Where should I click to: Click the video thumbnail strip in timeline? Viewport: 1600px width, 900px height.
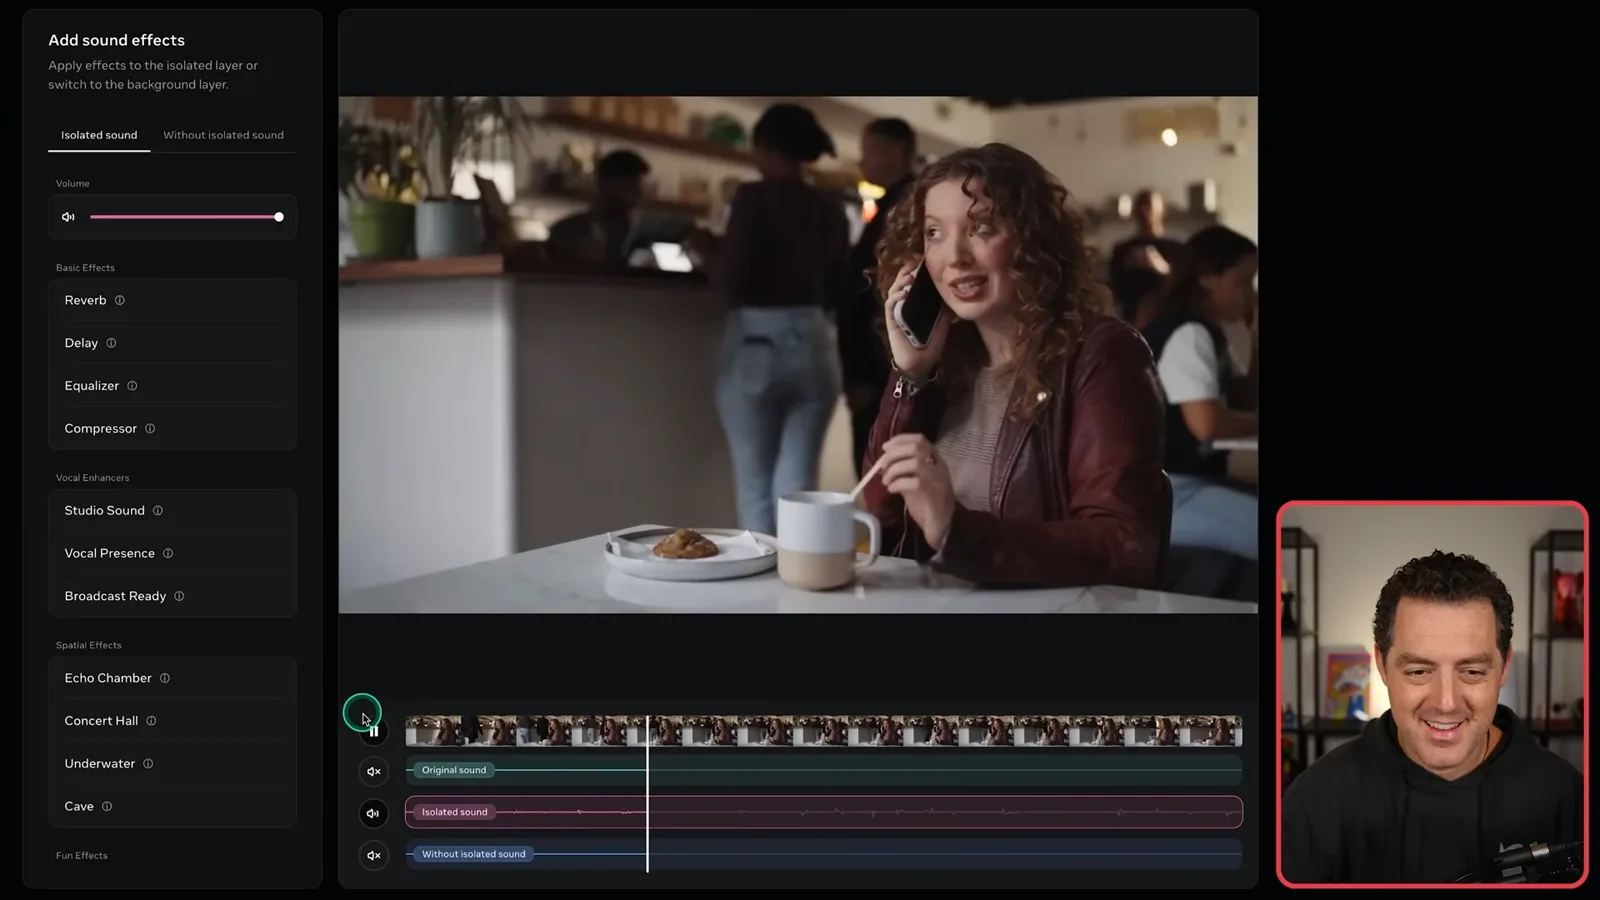(x=824, y=731)
